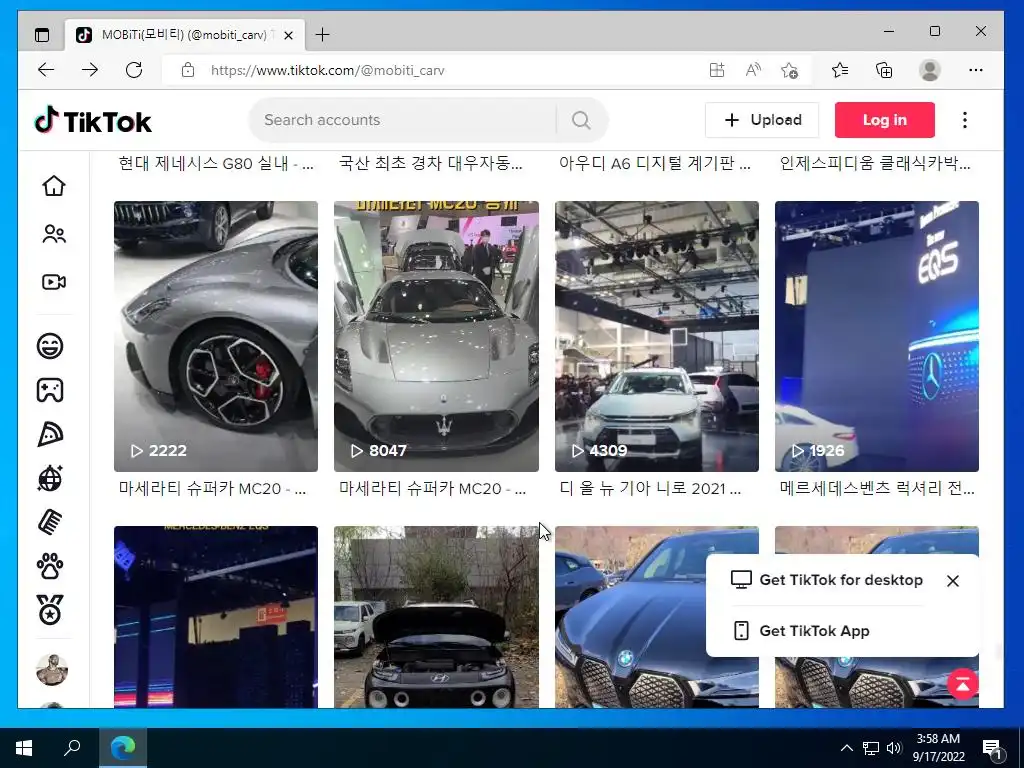Click the search magnifier button
The height and width of the screenshot is (768, 1024).
581,120
